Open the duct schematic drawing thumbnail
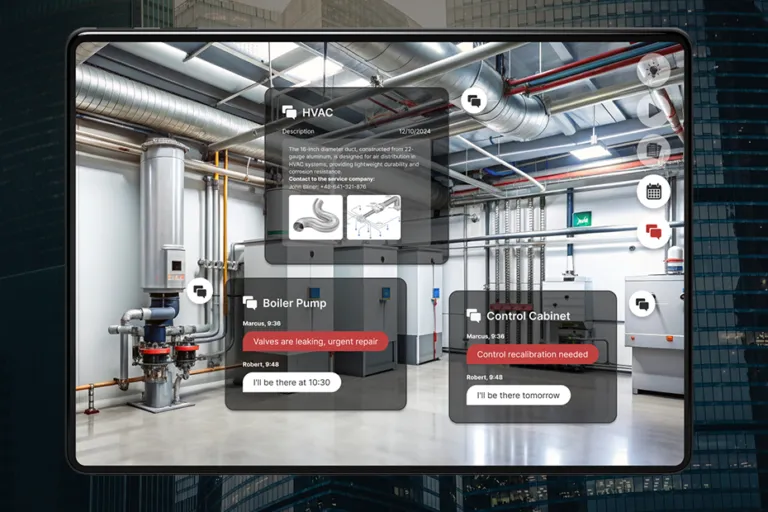Screen dimensions: 768x512 374,218
